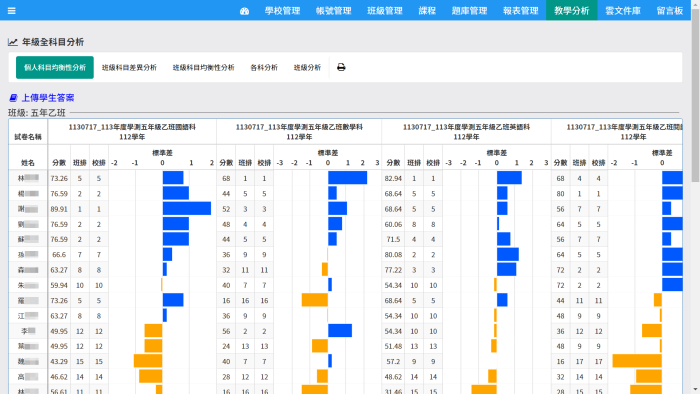This screenshot has width=700, height=394.
Task: Switch to the 班級科目均衡性分析 tab
Action: [204, 67]
